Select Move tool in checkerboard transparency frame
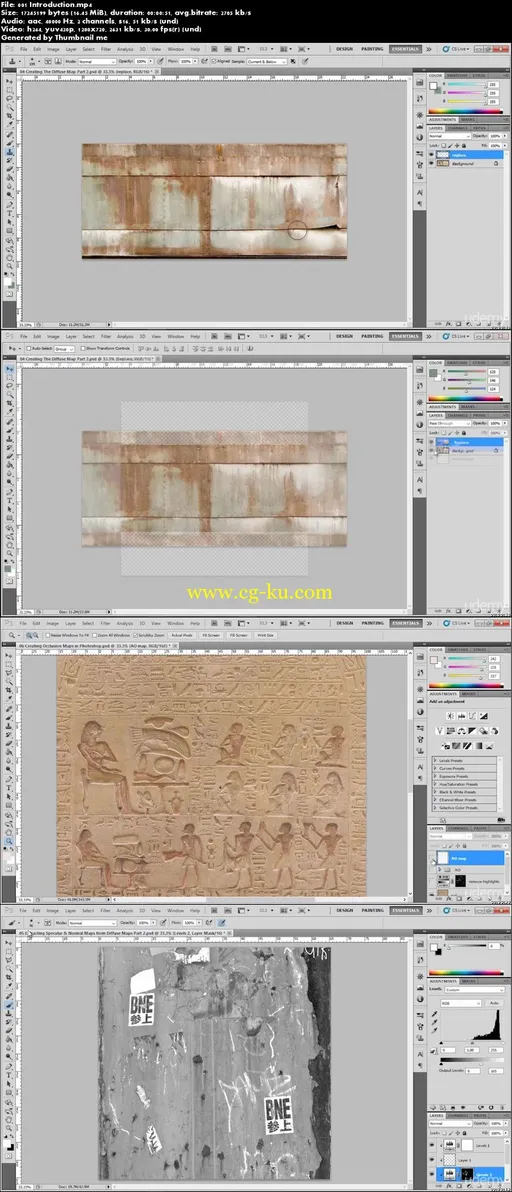 (8, 368)
